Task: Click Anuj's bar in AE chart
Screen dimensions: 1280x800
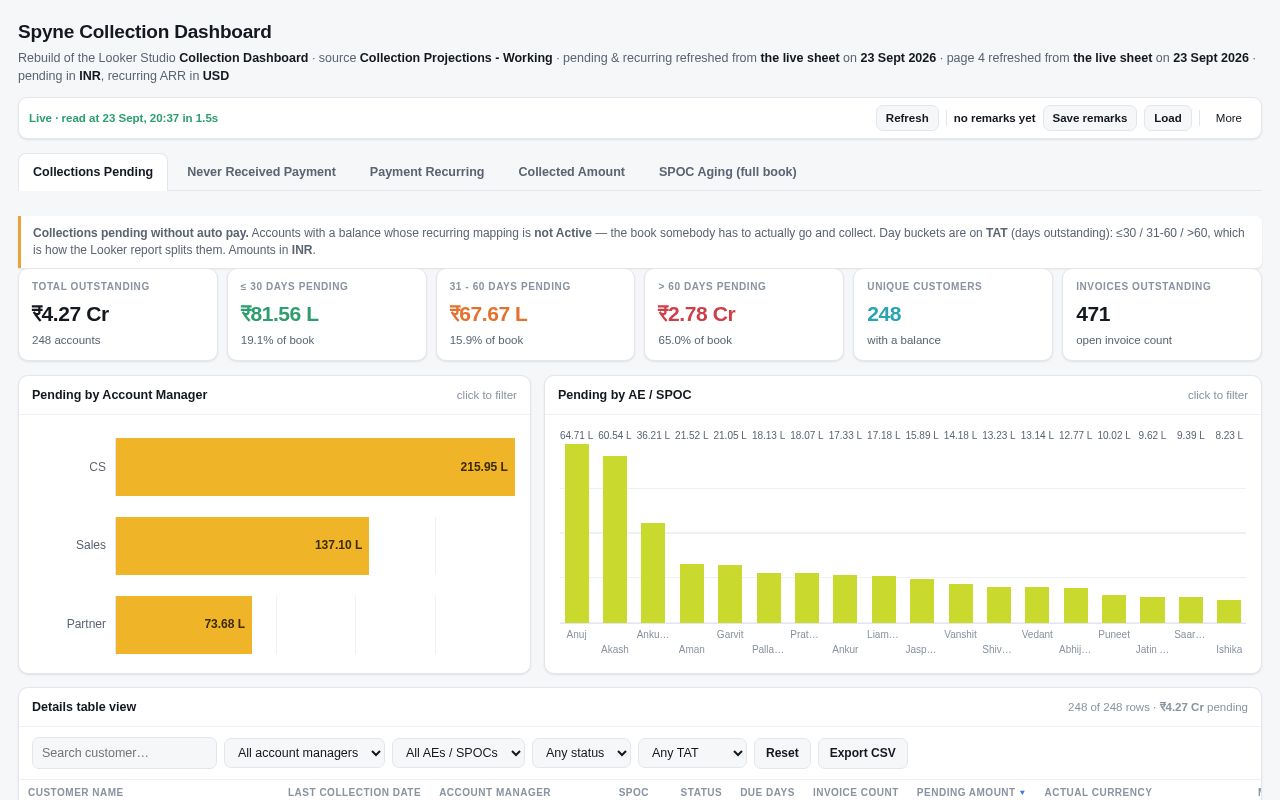Action: pyautogui.click(x=577, y=534)
